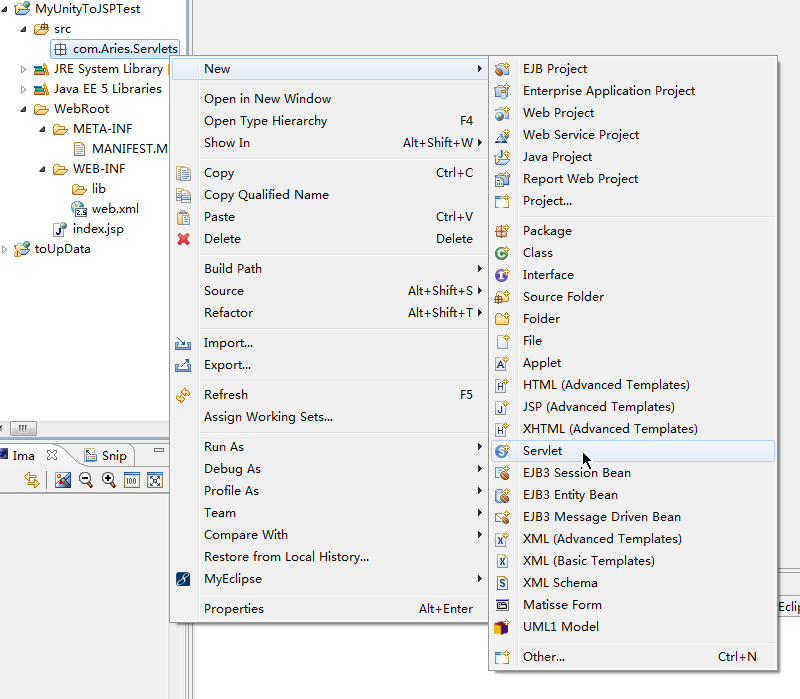Click the Package icon in New submenu

[x=502, y=231]
